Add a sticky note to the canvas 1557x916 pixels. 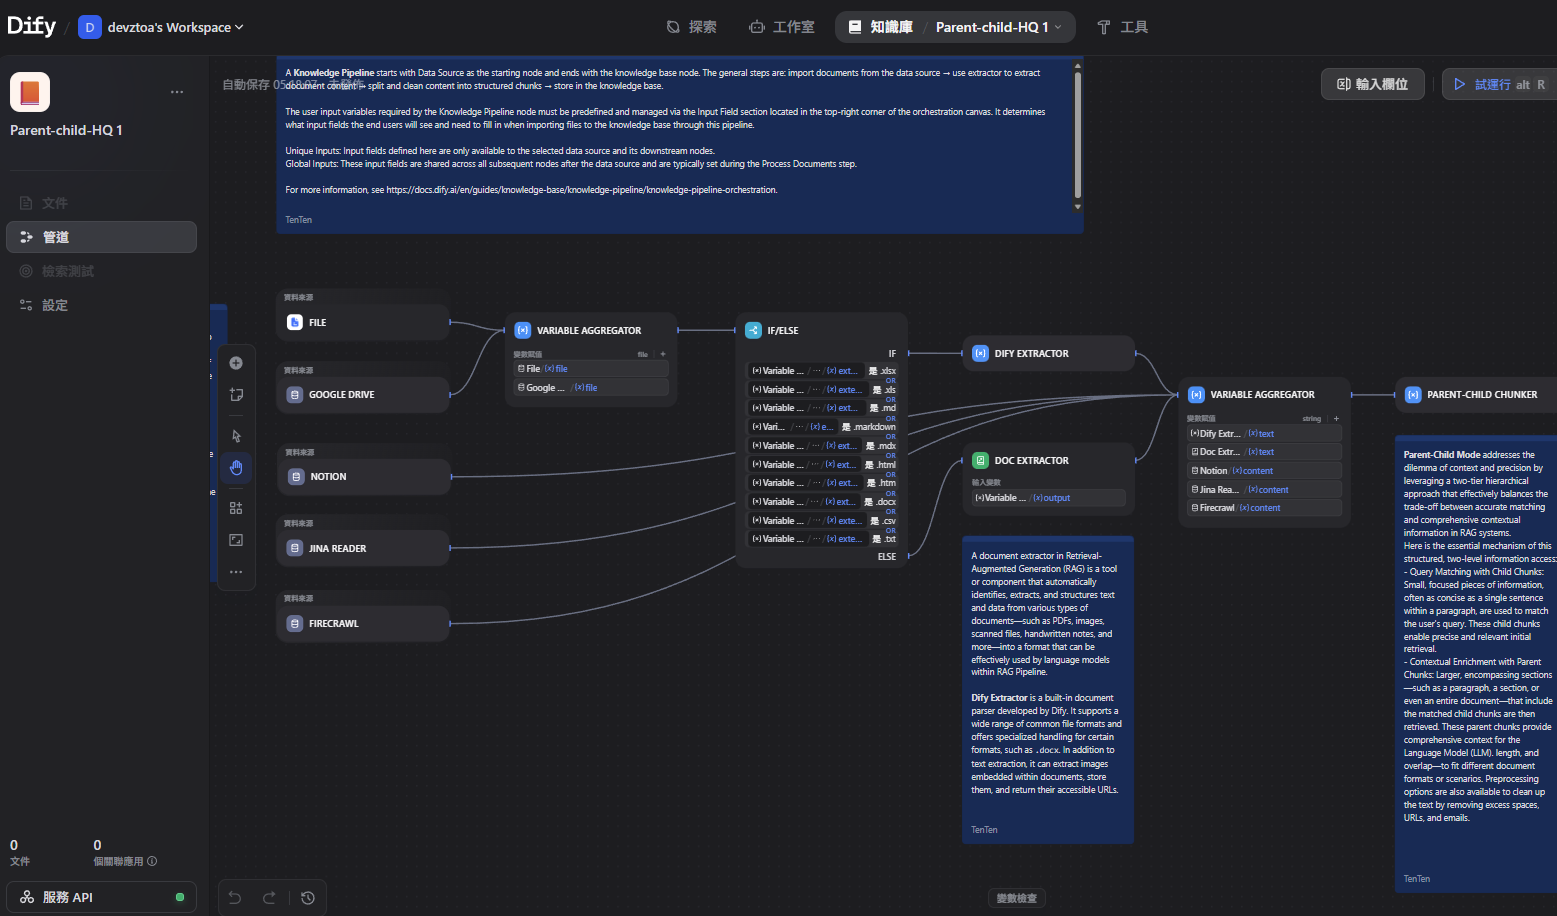[236, 395]
